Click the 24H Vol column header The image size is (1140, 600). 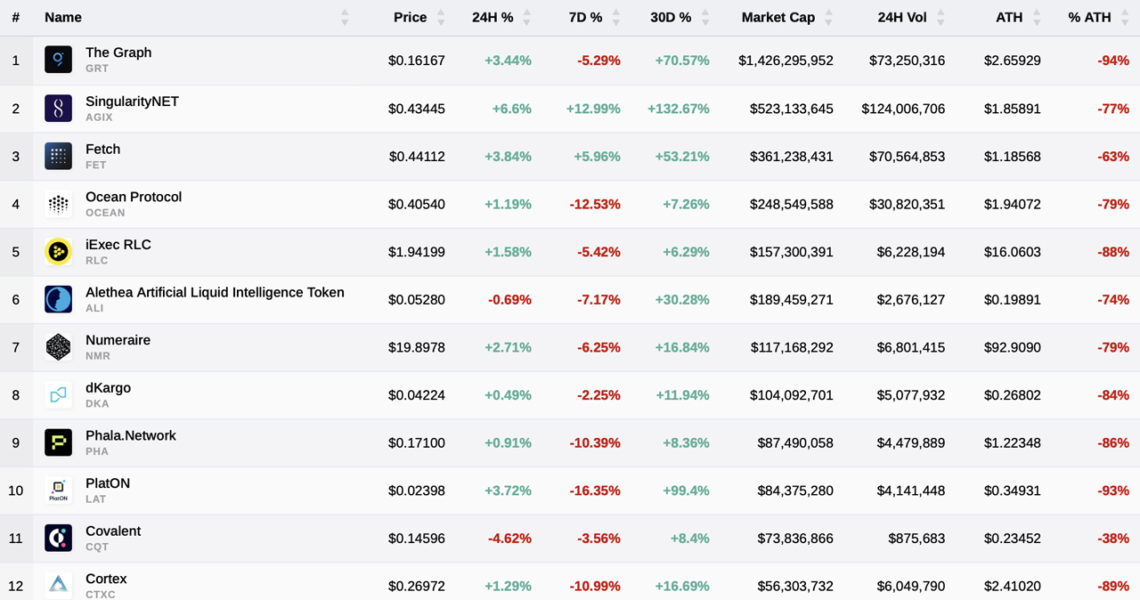(902, 17)
